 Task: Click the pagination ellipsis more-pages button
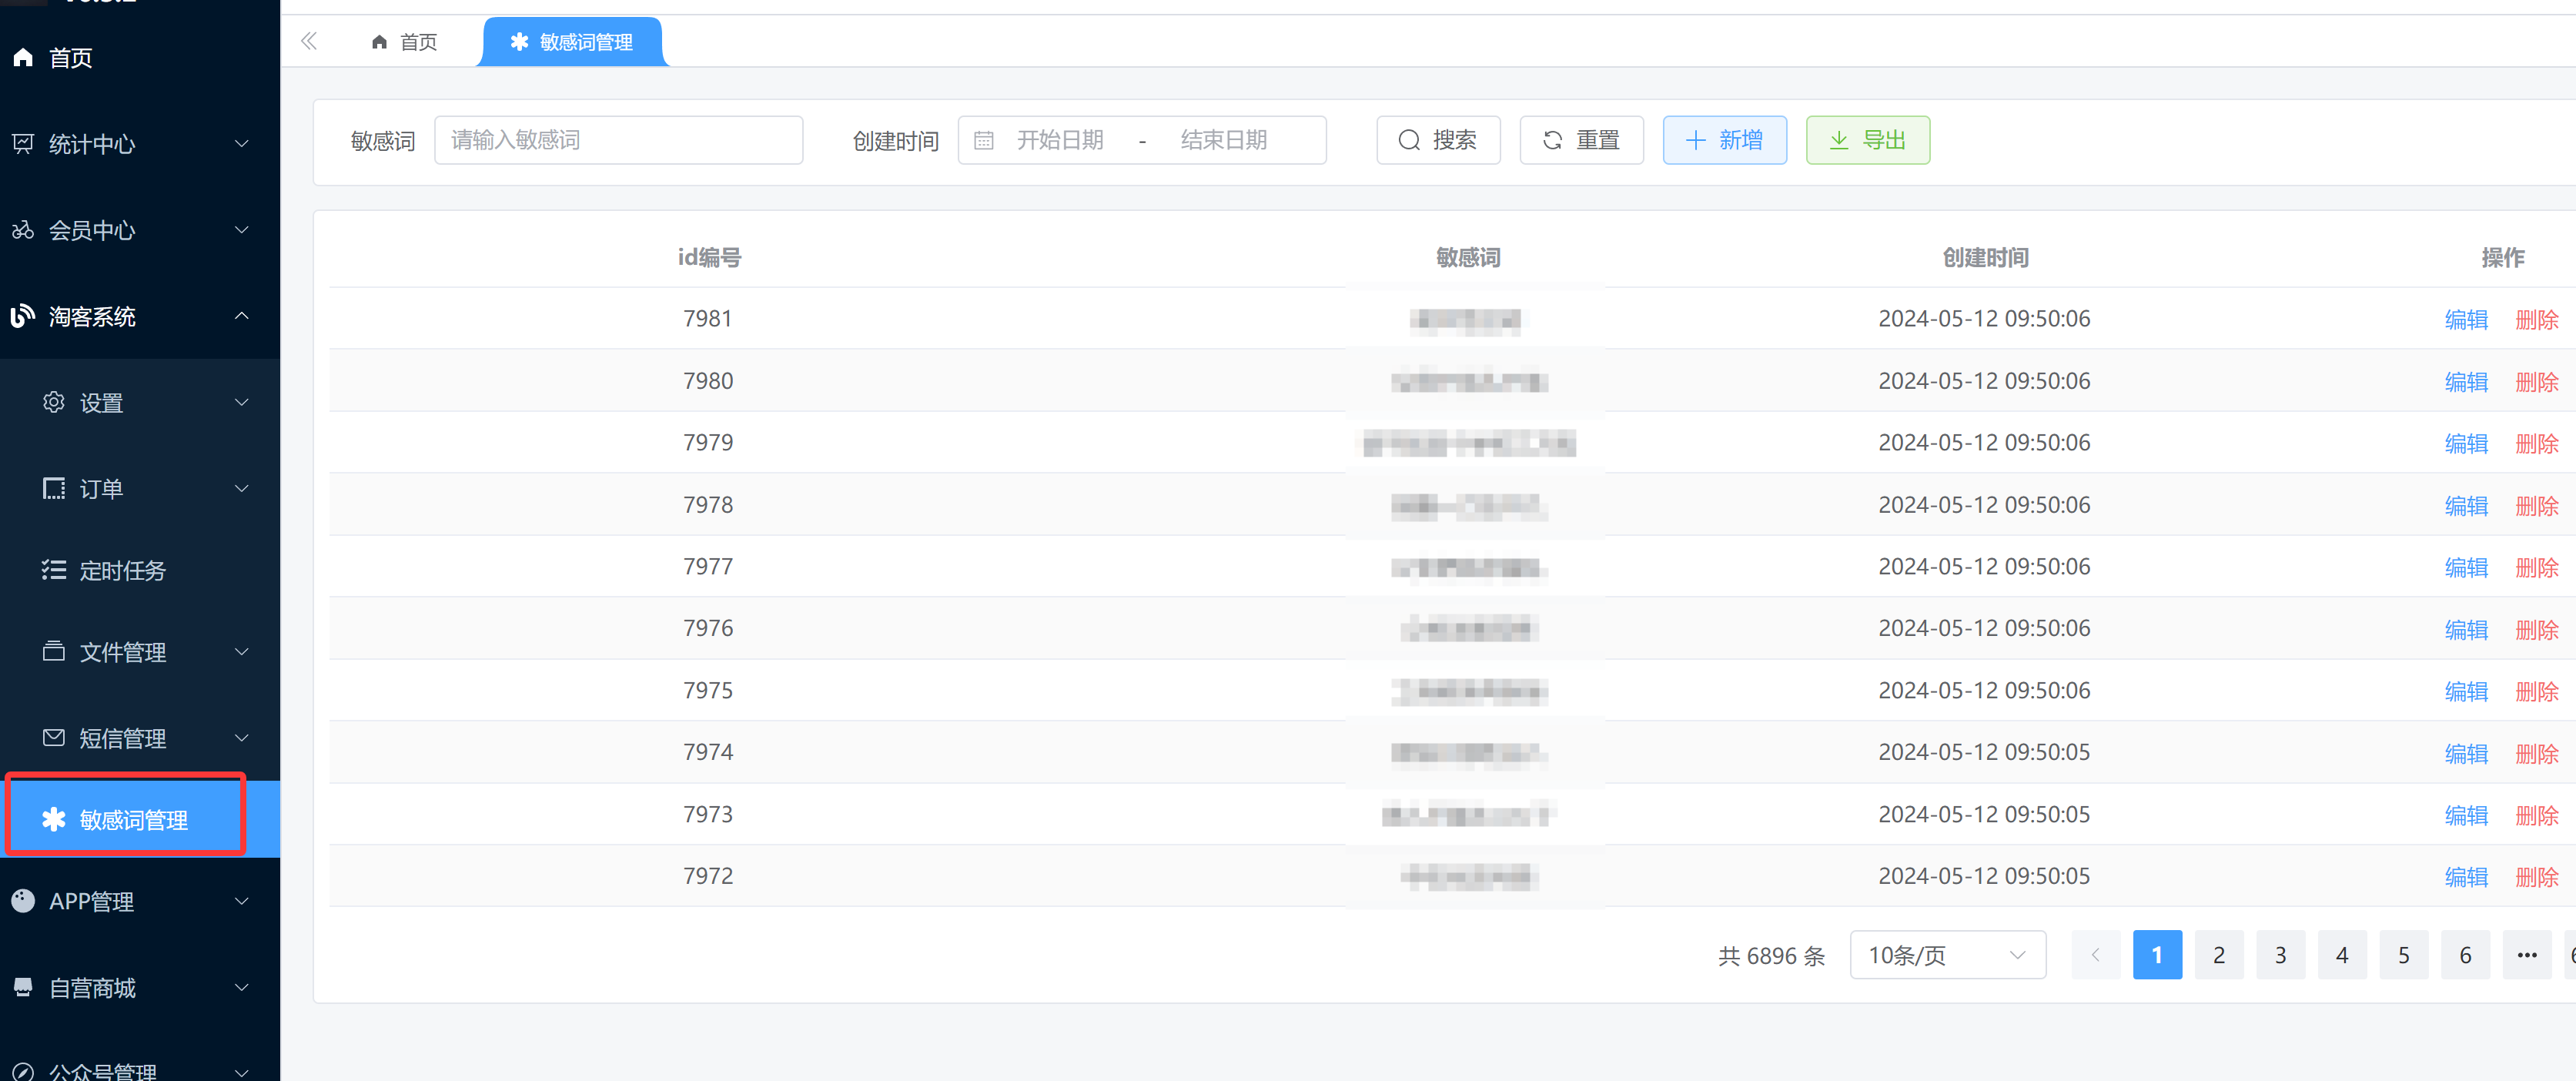click(2526, 955)
